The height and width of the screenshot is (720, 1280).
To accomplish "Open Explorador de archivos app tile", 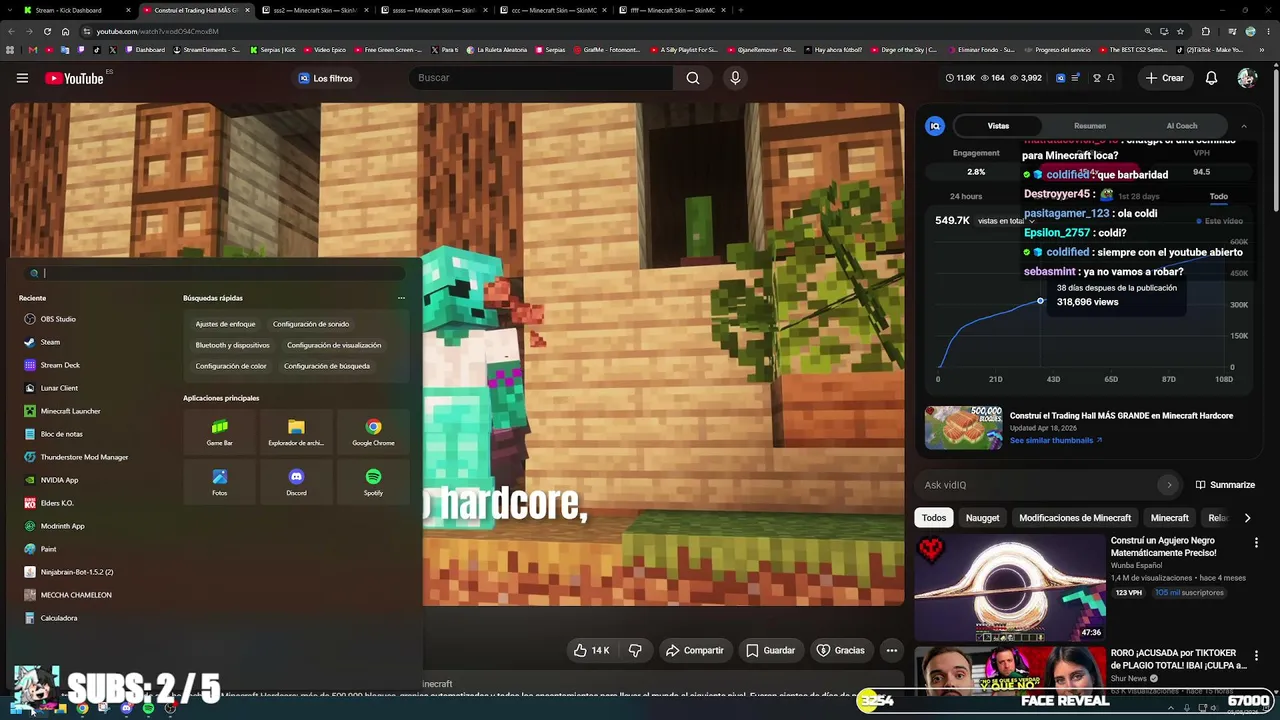I will pos(296,432).
